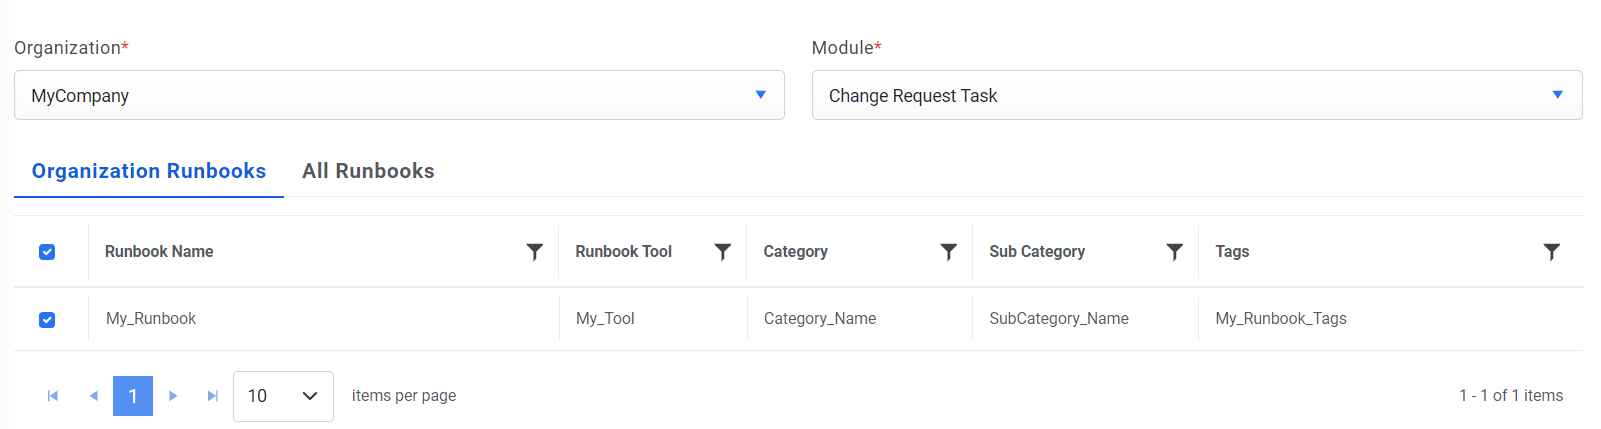Uncheck the My_Runbook row checkbox
1601x429 pixels.
(47, 320)
